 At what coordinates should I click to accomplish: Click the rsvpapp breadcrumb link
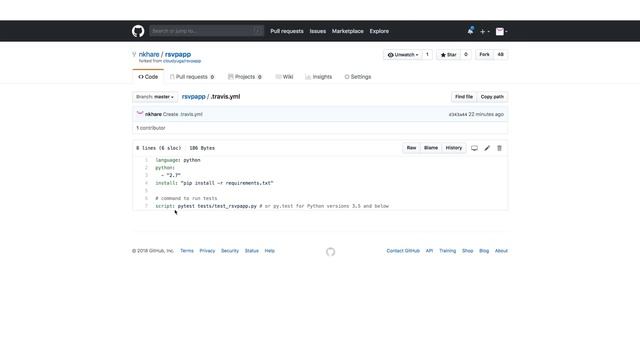tap(193, 97)
